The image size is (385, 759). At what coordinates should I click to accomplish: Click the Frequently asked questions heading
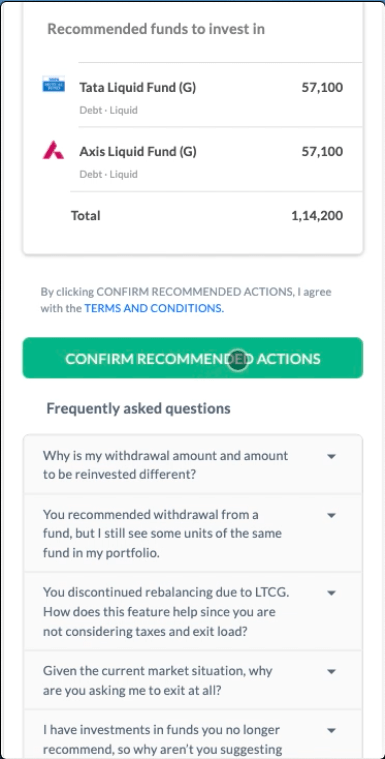click(139, 409)
